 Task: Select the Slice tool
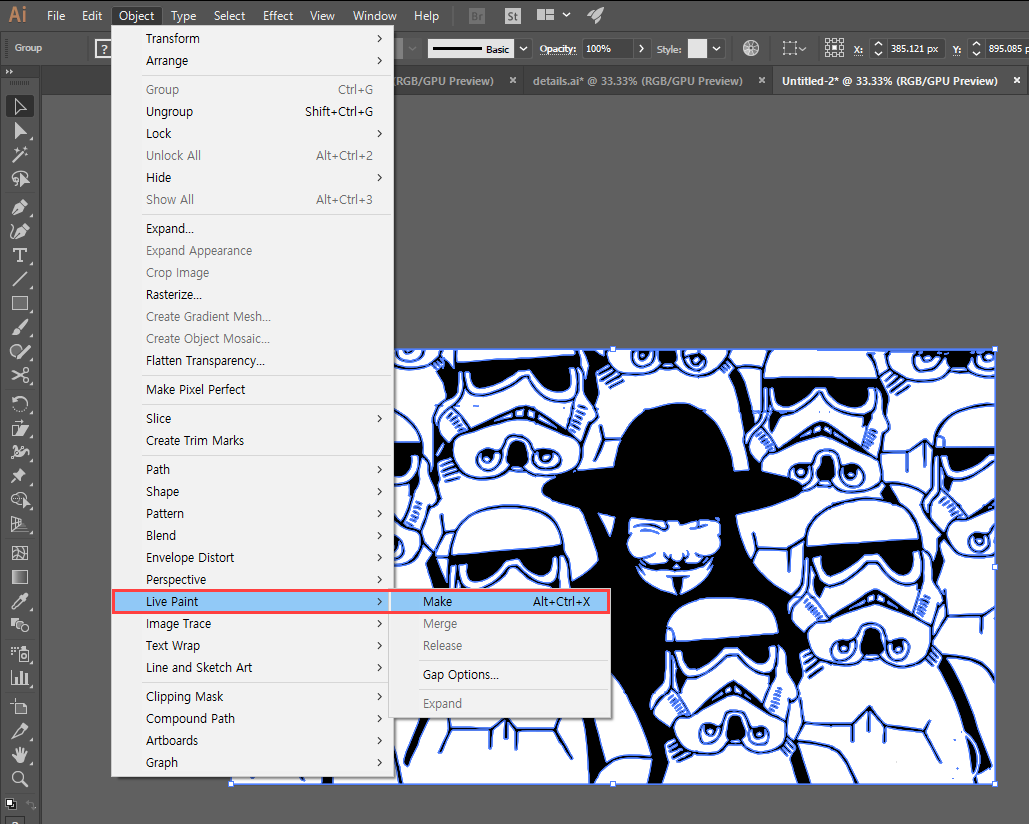click(x=20, y=731)
